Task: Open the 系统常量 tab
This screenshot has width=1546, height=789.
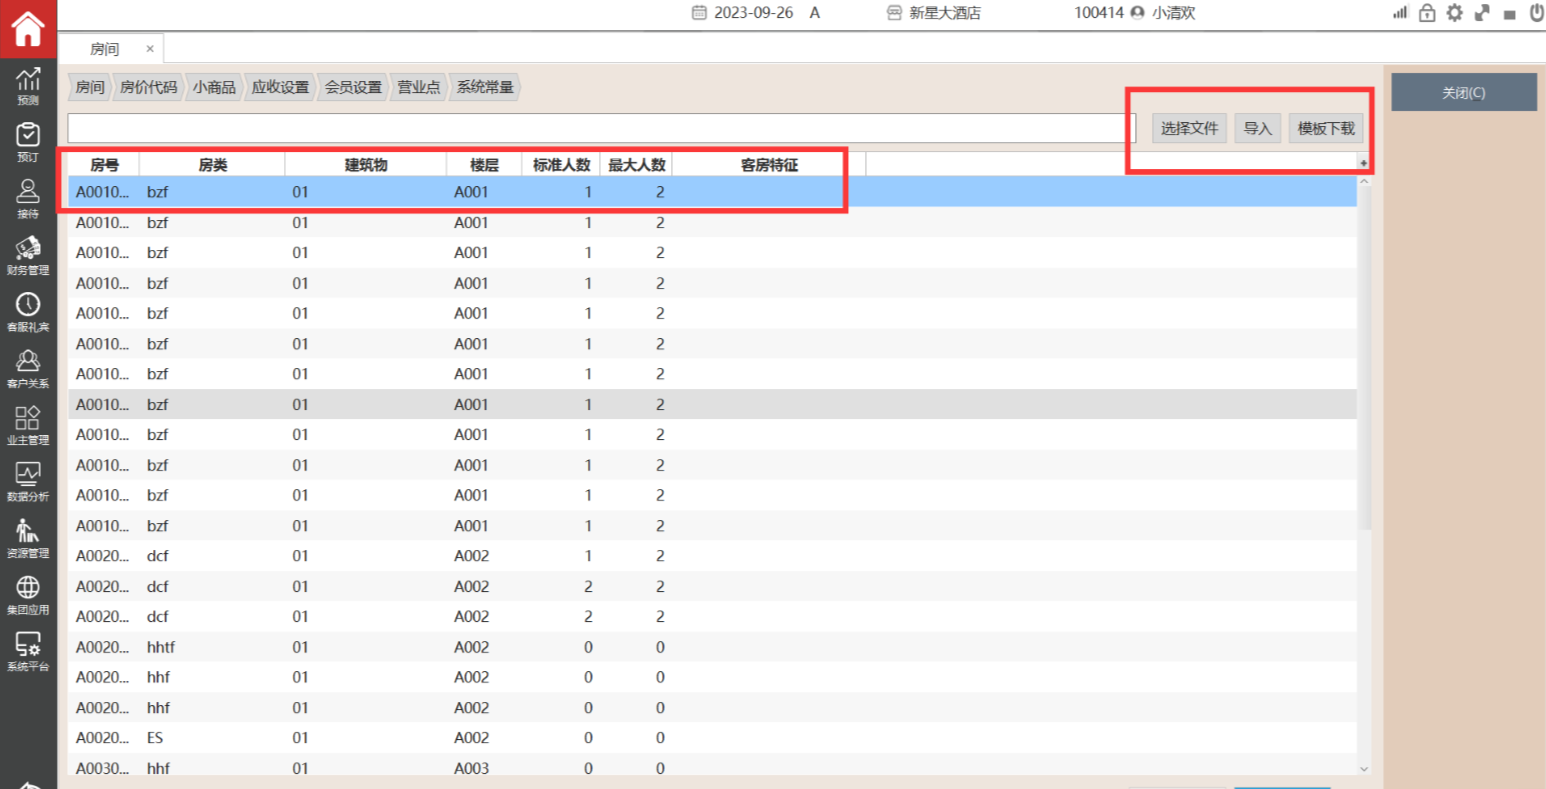Action: click(x=485, y=87)
